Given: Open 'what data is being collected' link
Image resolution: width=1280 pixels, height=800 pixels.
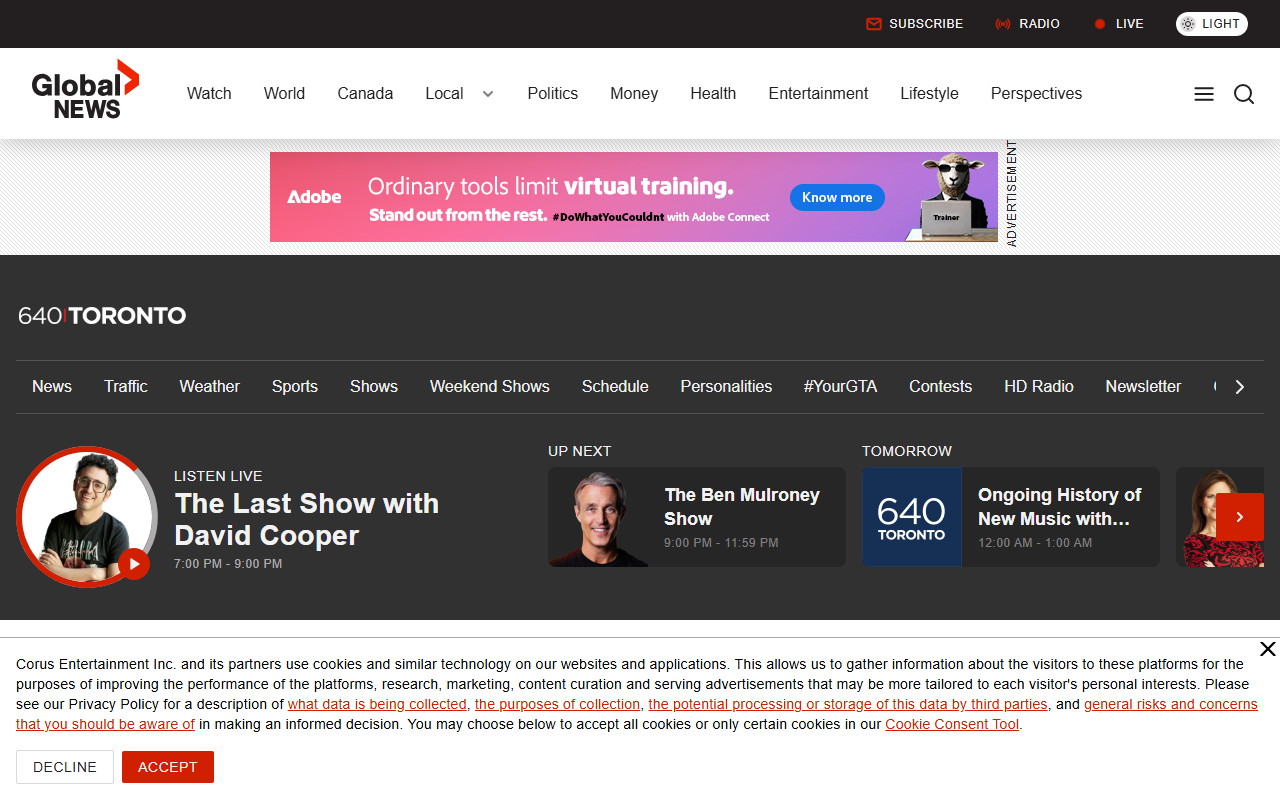Looking at the screenshot, I should pos(377,704).
